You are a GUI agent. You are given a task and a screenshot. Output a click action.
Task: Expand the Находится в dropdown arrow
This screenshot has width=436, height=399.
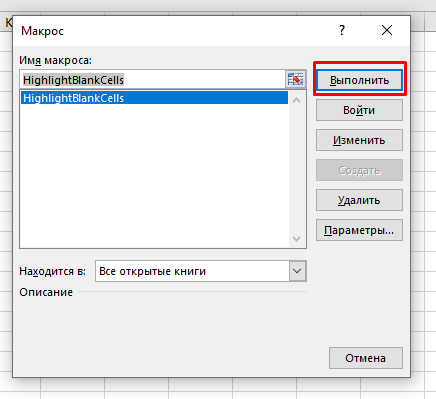(x=297, y=271)
